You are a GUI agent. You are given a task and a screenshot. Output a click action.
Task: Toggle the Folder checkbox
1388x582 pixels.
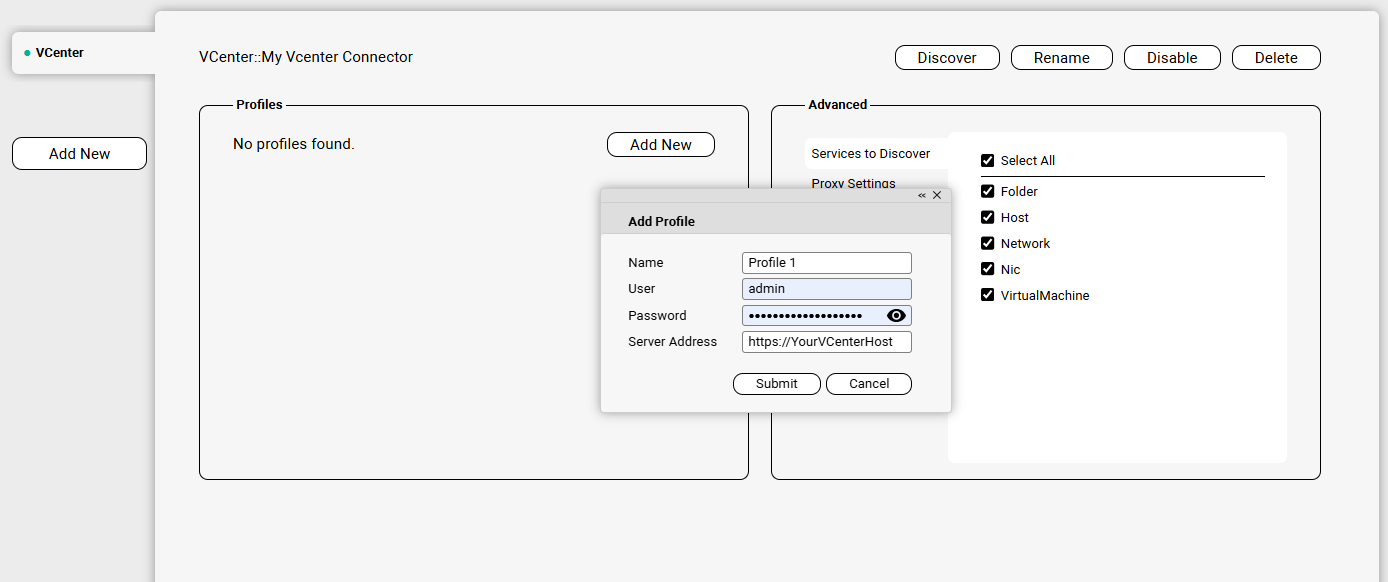pyautogui.click(x=988, y=192)
